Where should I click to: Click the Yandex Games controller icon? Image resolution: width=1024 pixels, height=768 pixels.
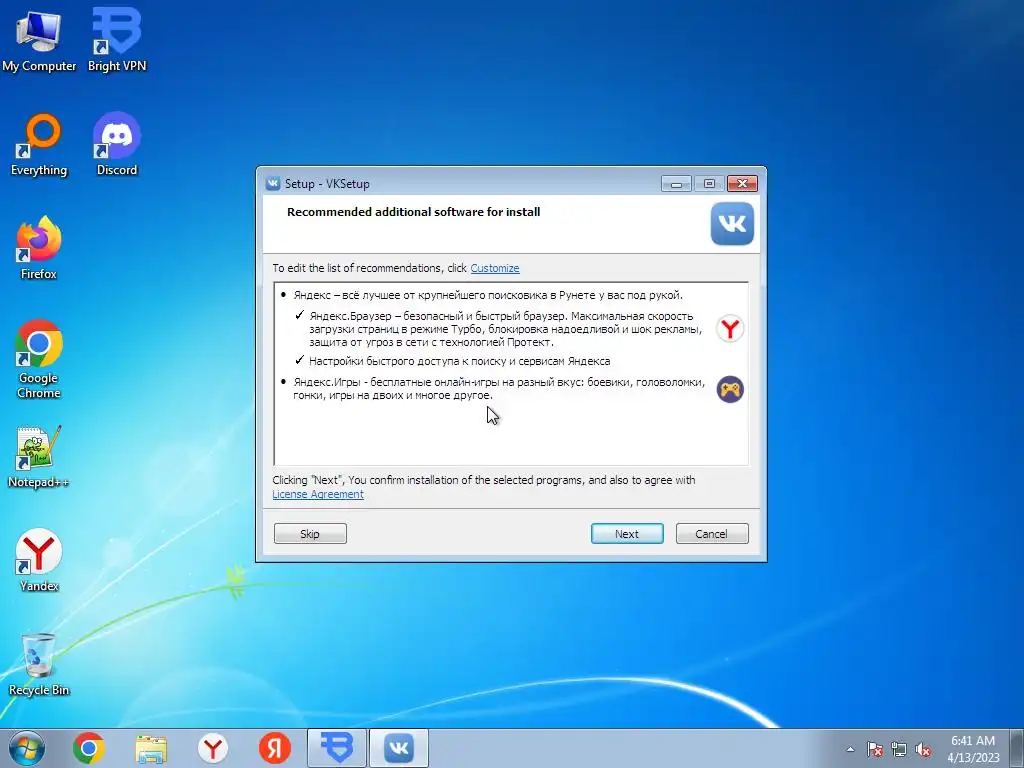pos(730,389)
